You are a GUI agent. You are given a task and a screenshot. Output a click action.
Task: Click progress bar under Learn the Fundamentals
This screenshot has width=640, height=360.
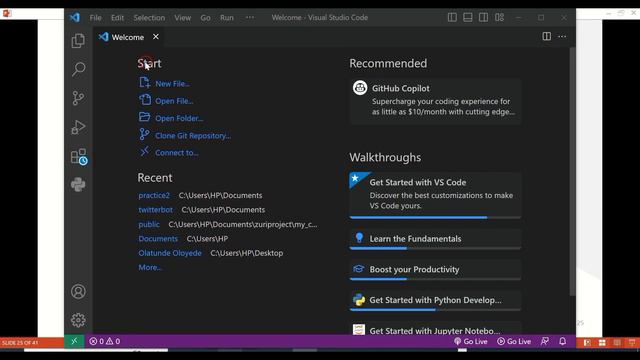[435, 248]
